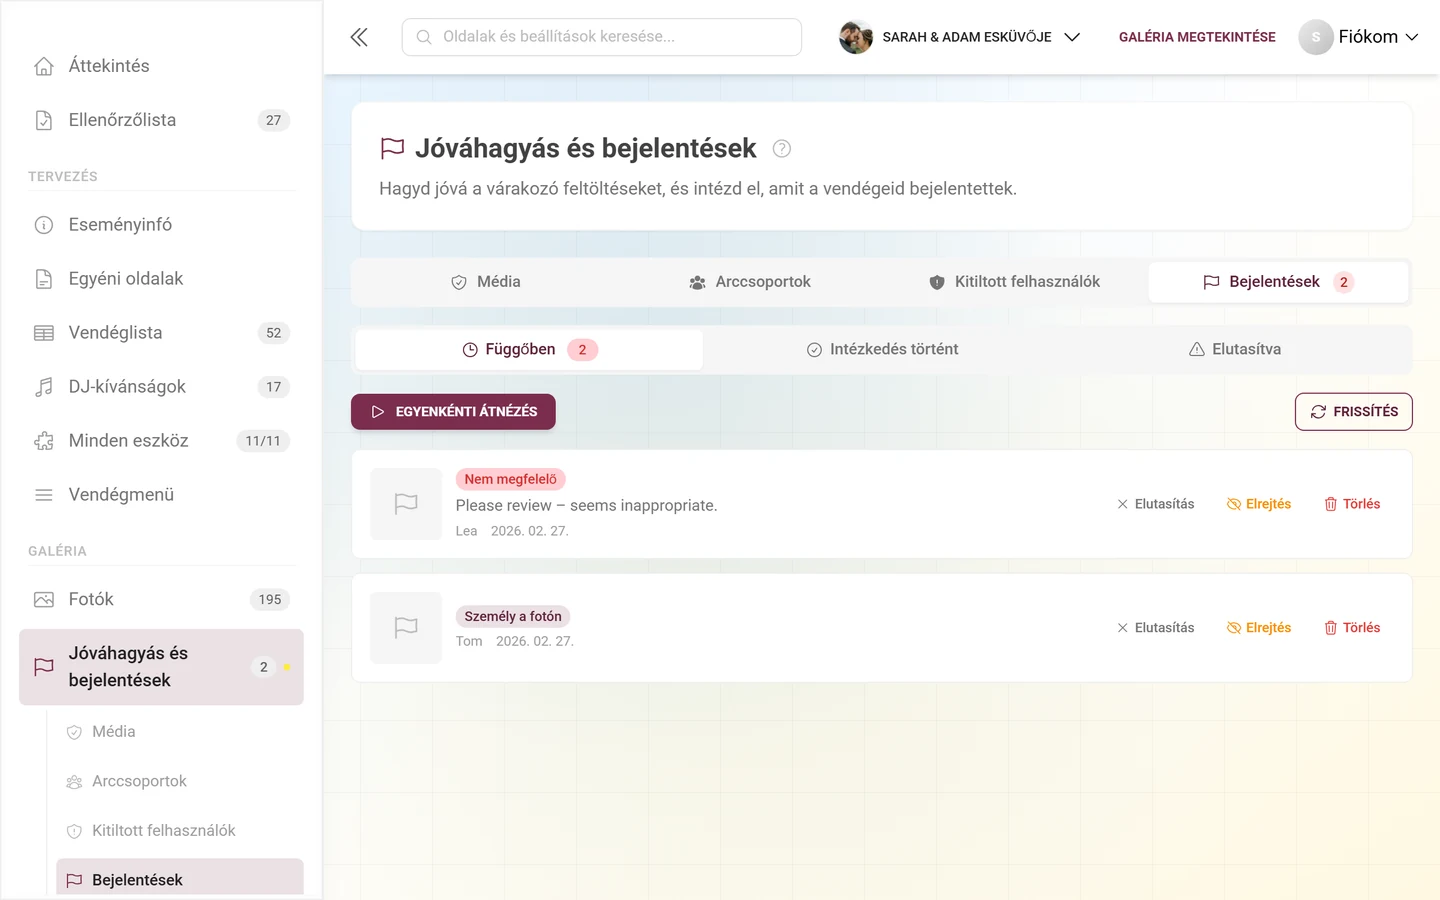Show Intézkedés történt reports
This screenshot has width=1440, height=900.
click(x=882, y=350)
